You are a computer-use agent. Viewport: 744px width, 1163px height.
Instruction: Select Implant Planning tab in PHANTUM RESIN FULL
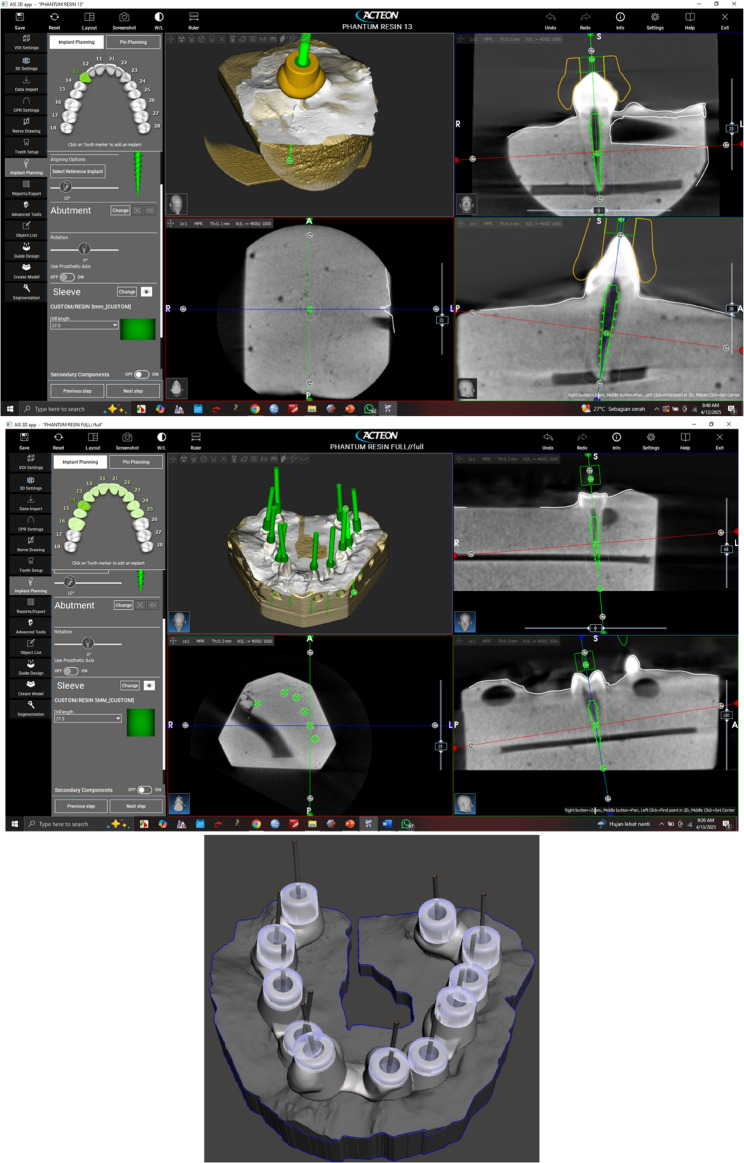pos(80,462)
